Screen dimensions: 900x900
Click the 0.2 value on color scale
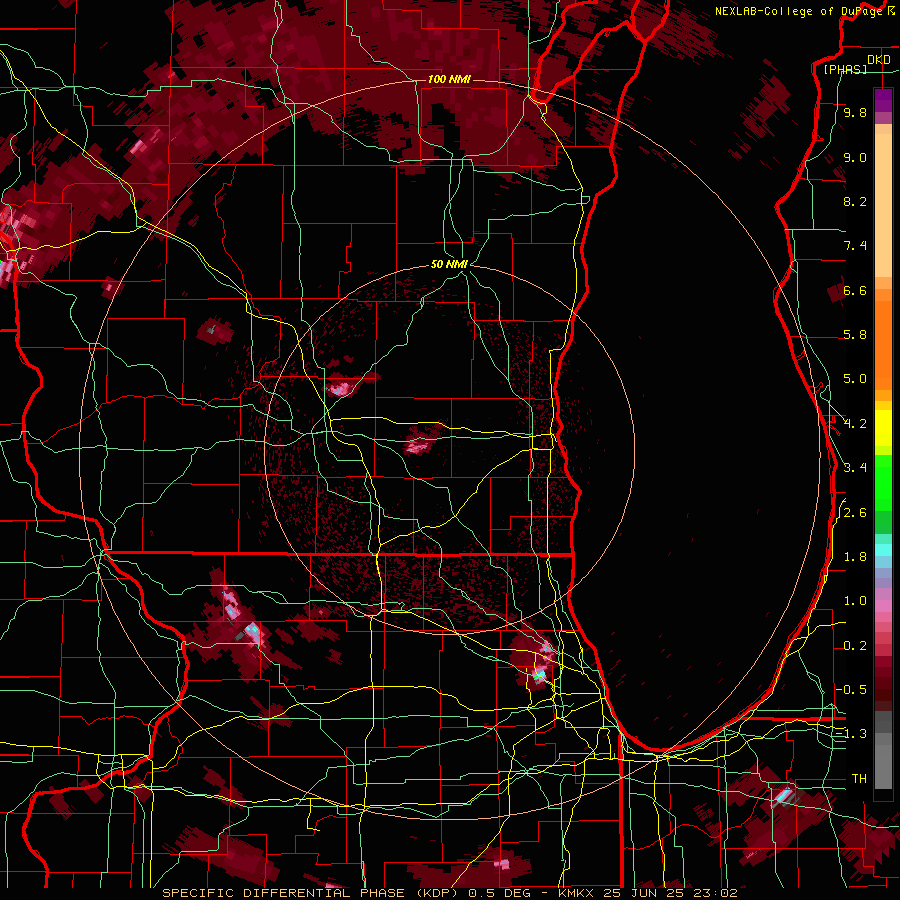855,645
